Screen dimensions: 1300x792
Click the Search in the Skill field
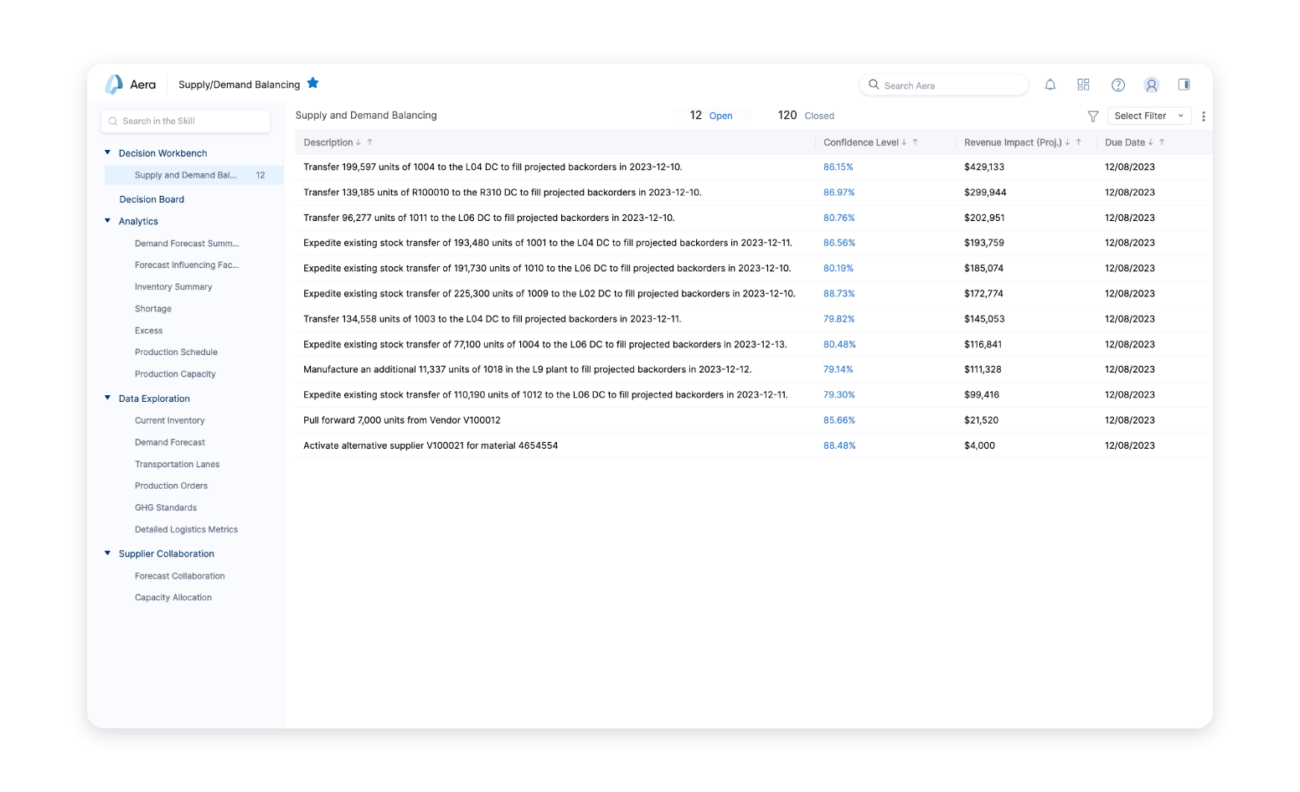tap(185, 120)
